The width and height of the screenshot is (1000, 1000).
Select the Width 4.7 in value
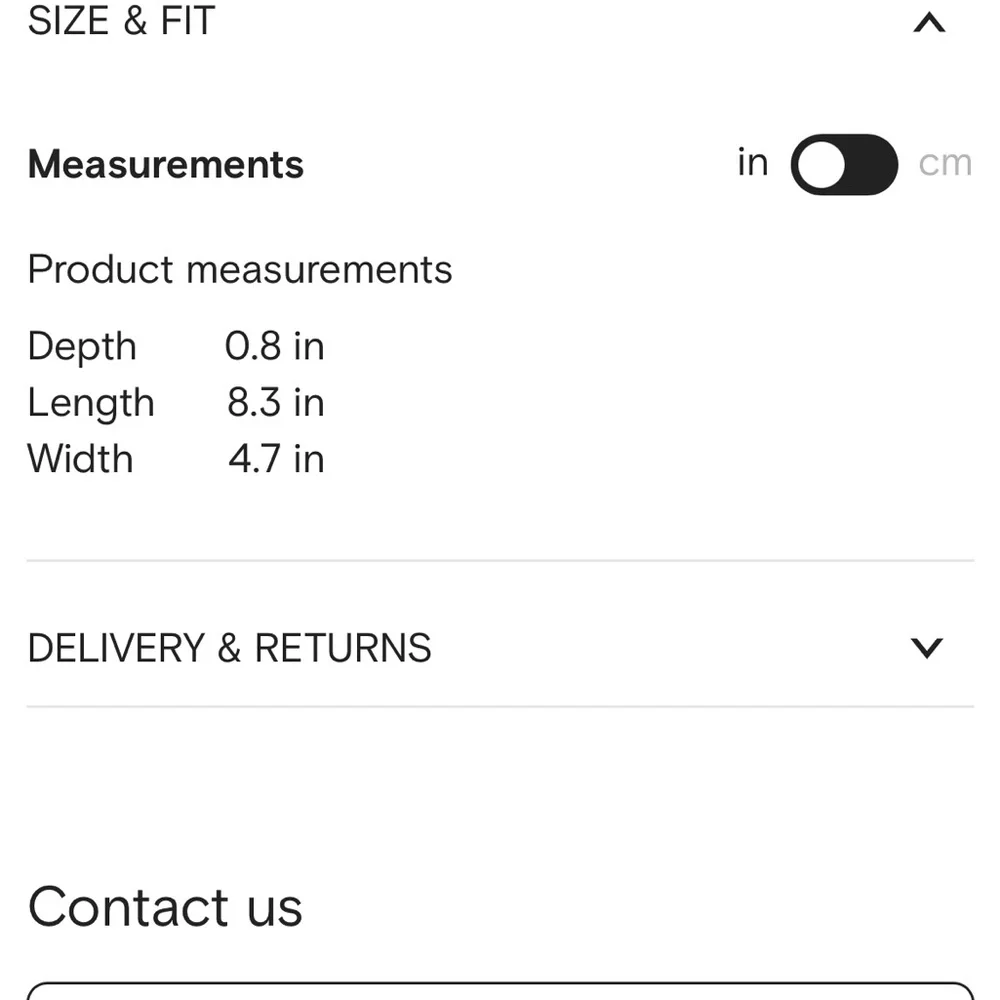click(277, 459)
